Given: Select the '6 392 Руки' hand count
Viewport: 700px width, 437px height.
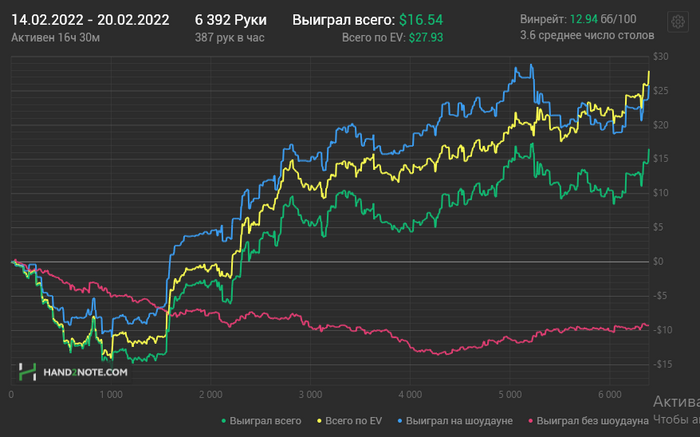Looking at the screenshot, I should 231,20.
